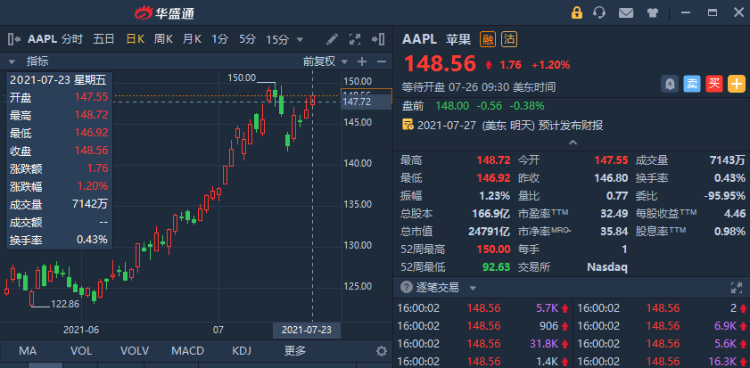Open chart indicator settings gear
This screenshot has height=368, width=750.
tap(381, 351)
